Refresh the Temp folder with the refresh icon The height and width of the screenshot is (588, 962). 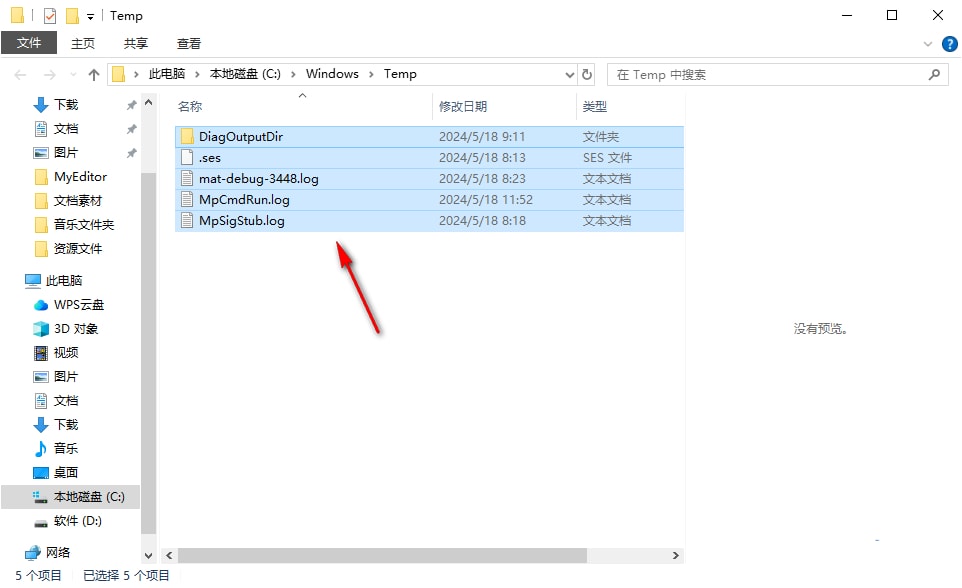[588, 73]
